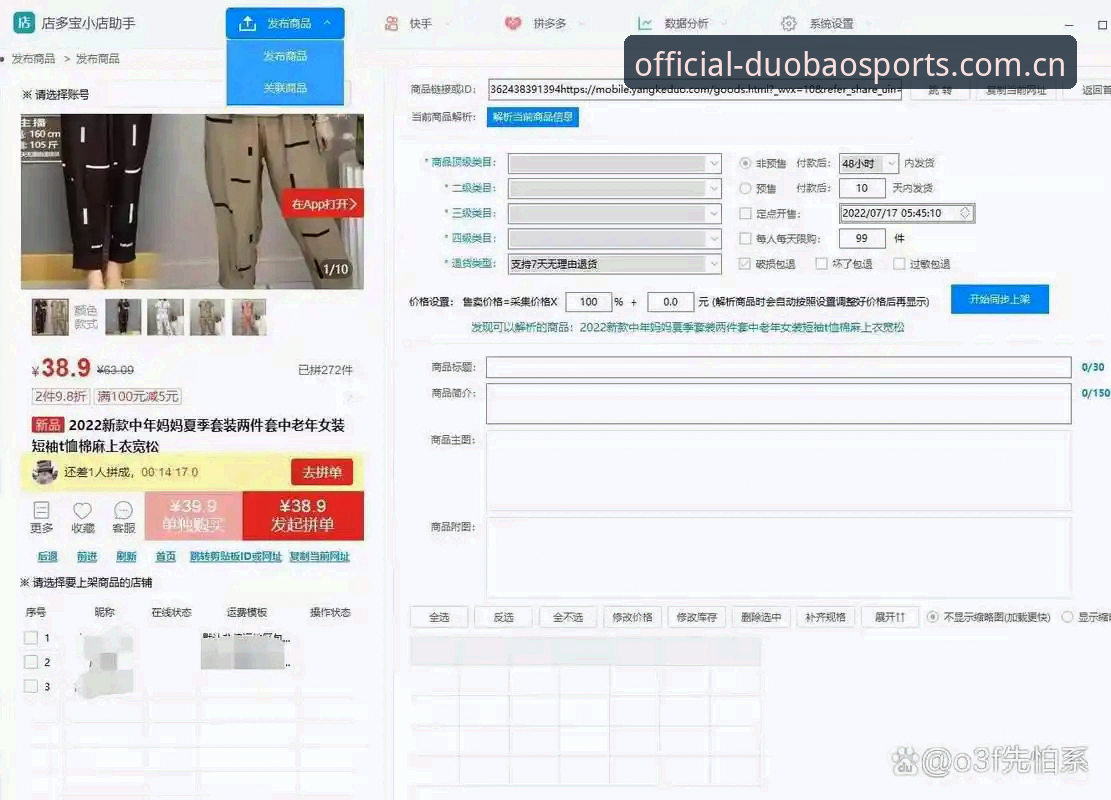Select the second dark outfit thumbnail
The width and height of the screenshot is (1111, 800).
click(x=123, y=317)
